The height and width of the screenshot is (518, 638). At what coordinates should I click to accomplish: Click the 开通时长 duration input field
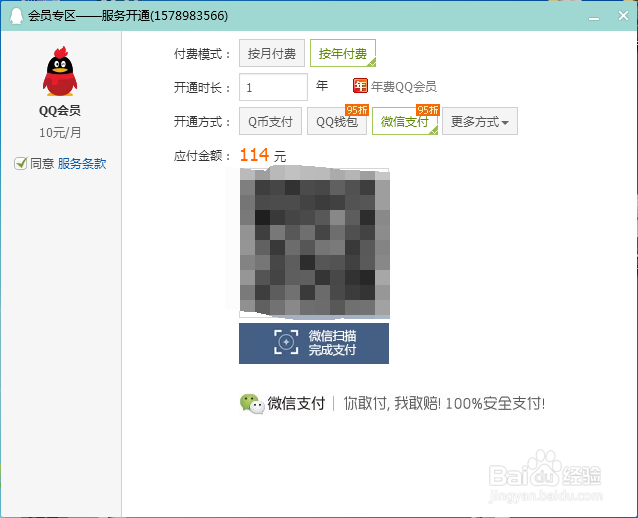(273, 87)
